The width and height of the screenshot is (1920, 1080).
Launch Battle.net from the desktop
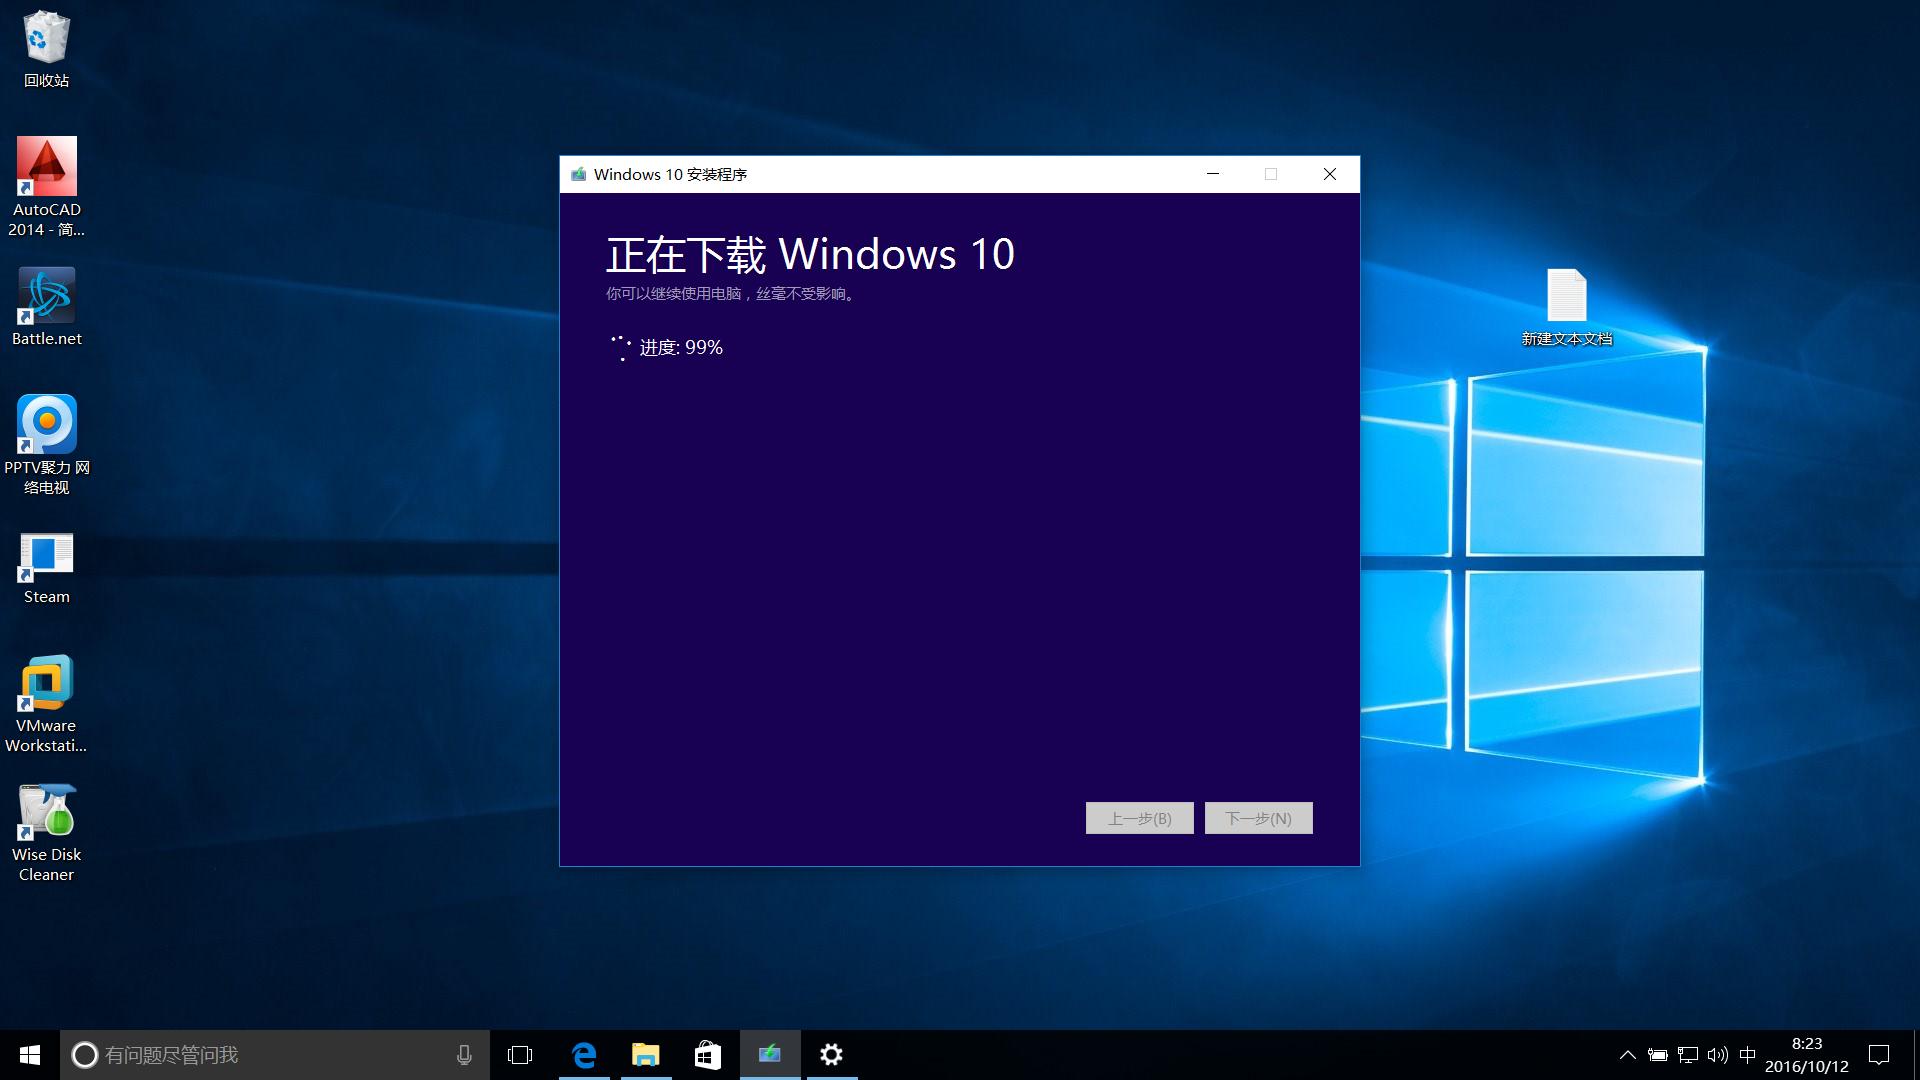click(46, 295)
